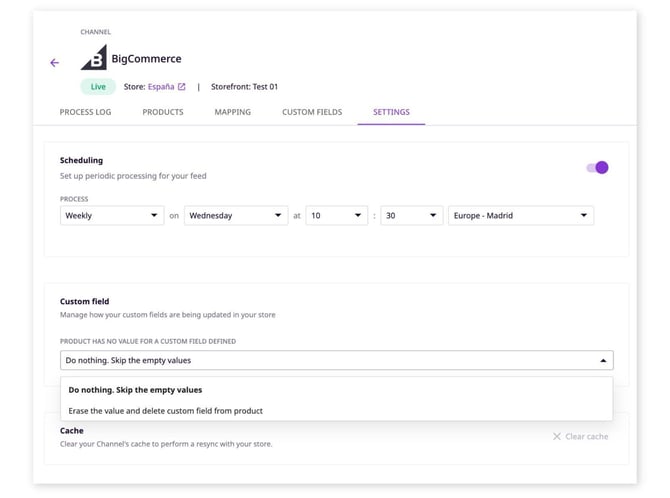Screen dimensions: 670x498
Task: Open the Mapping tab
Action: 232,112
